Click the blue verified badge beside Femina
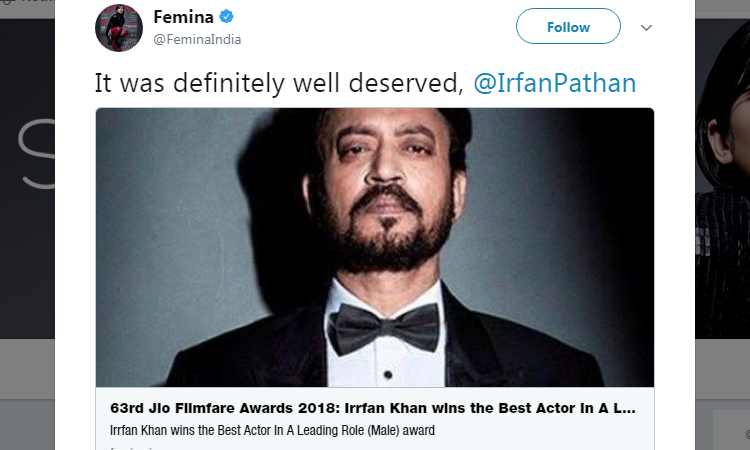750x450 pixels. pyautogui.click(x=226, y=18)
